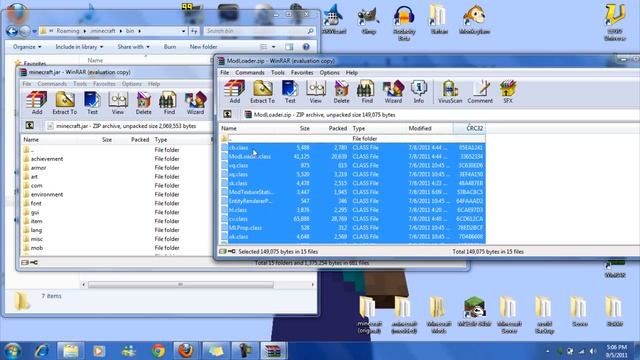640x360 pixels.
Task: Open Google Chrome from taskbar
Action: click(158, 351)
